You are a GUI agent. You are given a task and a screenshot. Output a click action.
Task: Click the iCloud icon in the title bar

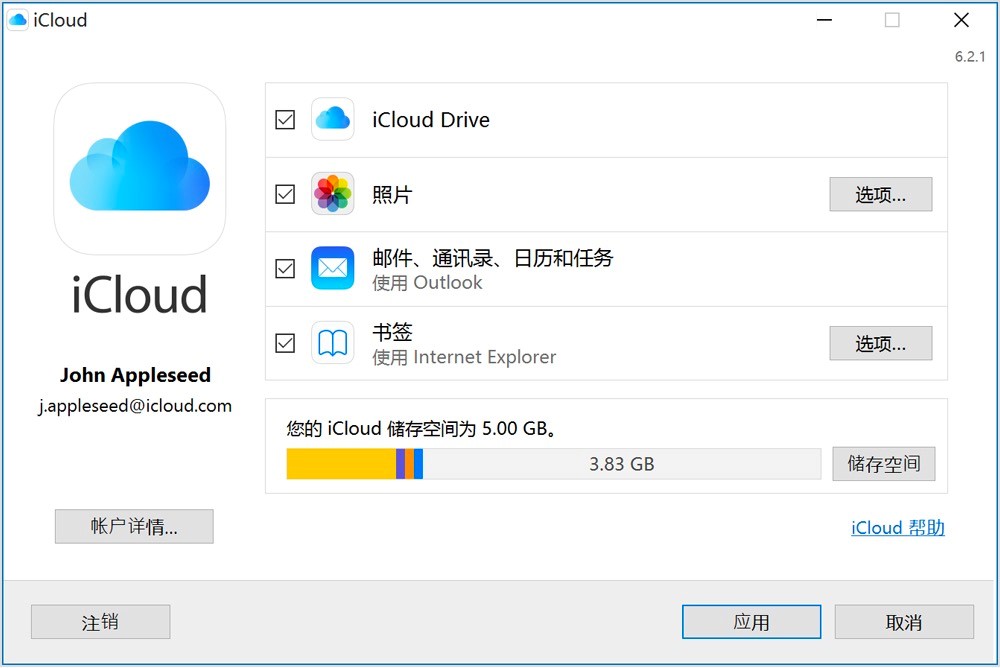click(17, 19)
